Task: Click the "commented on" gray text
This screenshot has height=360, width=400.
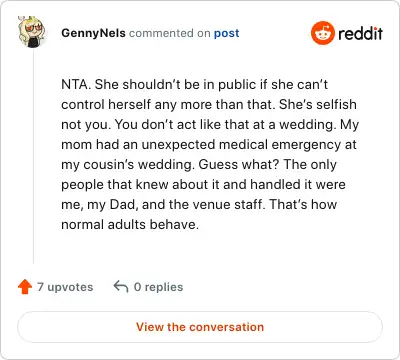Action: (170, 33)
